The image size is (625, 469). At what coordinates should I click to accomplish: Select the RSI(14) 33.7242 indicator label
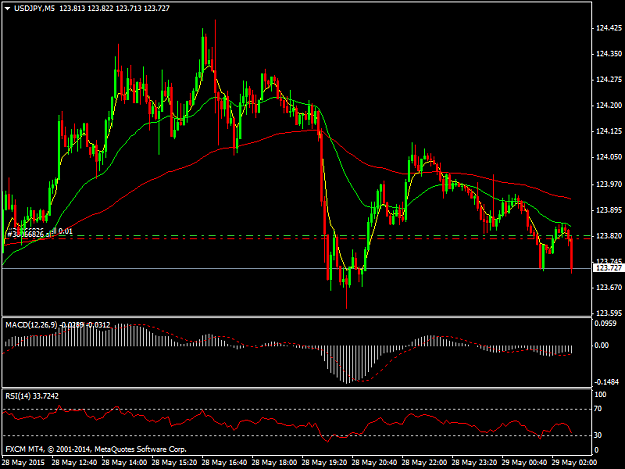tap(32, 396)
